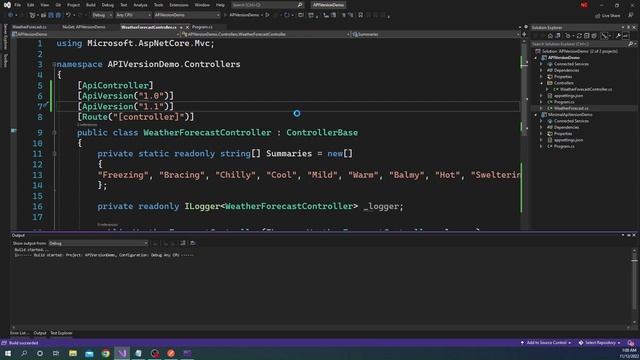This screenshot has height=360, width=640.
Task: Click the Output panel vertical scrollbar
Action: click(x=634, y=284)
